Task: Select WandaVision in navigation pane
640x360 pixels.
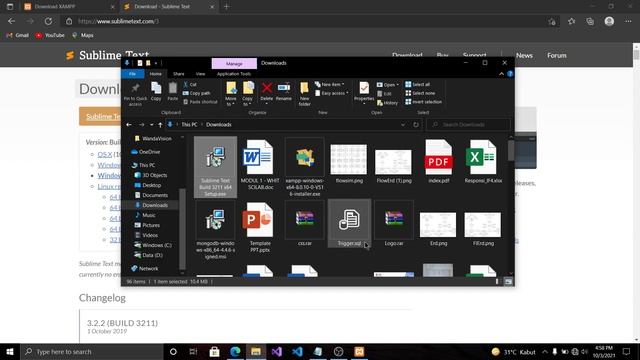Action: (153, 139)
